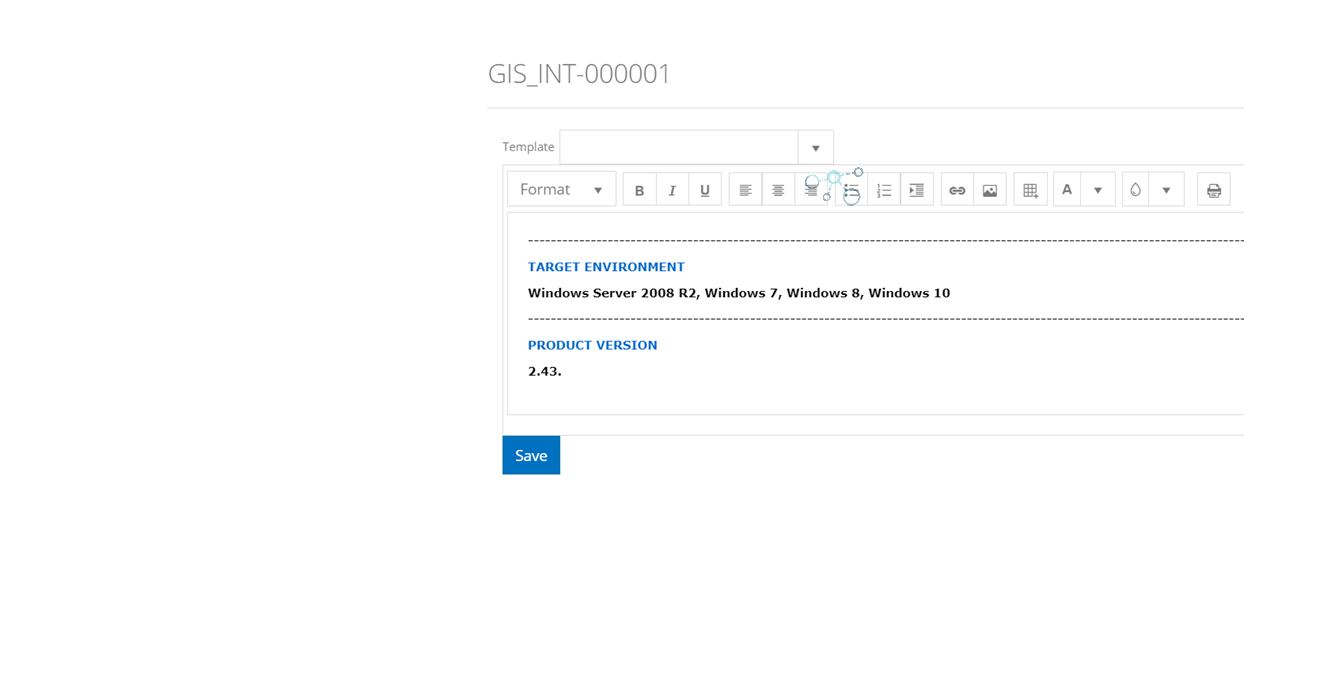Open the font color dropdown arrow
Viewport: 1341px width, 686px height.
pyautogui.click(x=1098, y=190)
